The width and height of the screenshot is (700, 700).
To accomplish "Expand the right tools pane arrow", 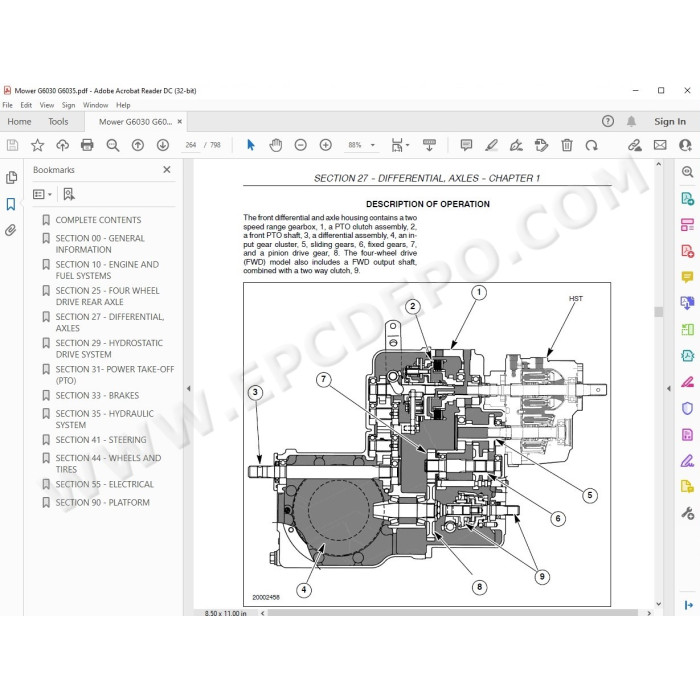I will pos(669,388).
